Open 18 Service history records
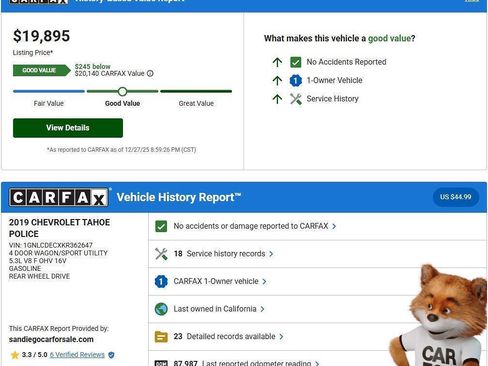 point(219,254)
